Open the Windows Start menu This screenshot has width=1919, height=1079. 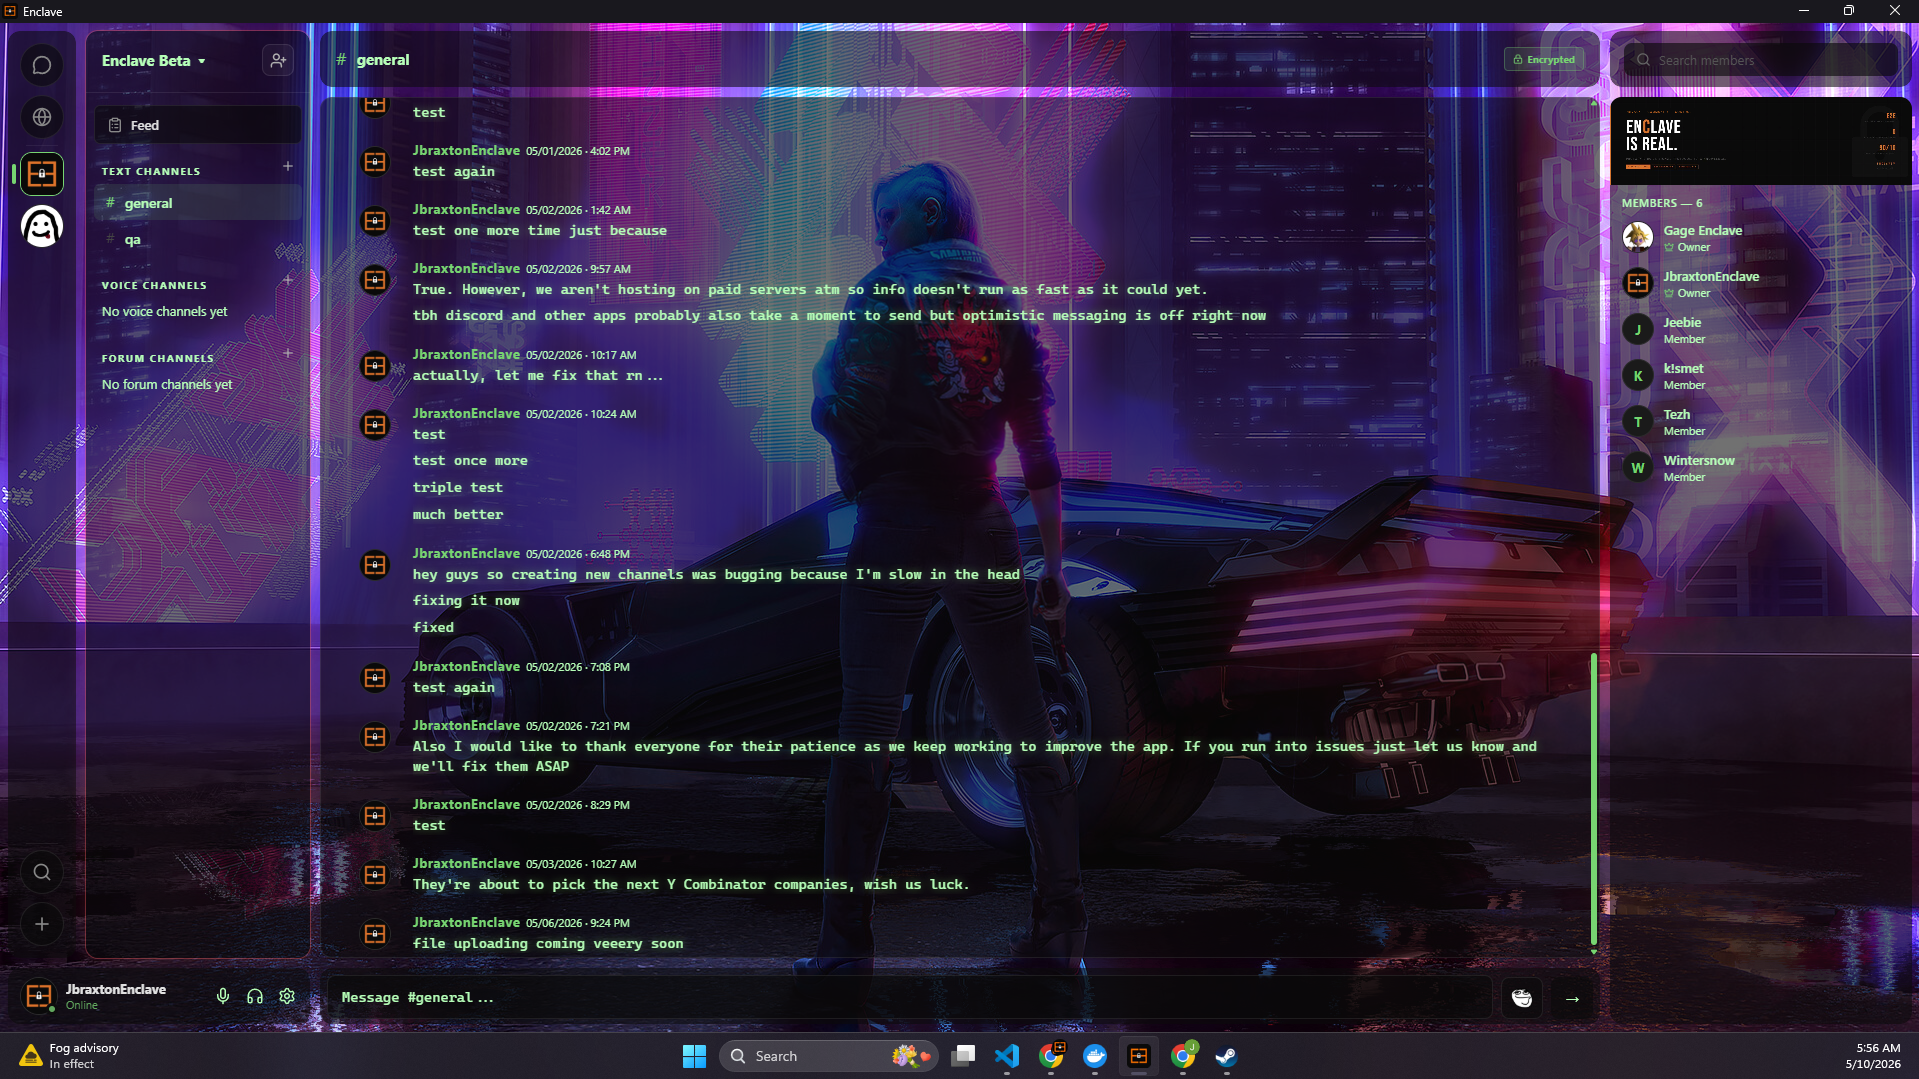[x=694, y=1056]
